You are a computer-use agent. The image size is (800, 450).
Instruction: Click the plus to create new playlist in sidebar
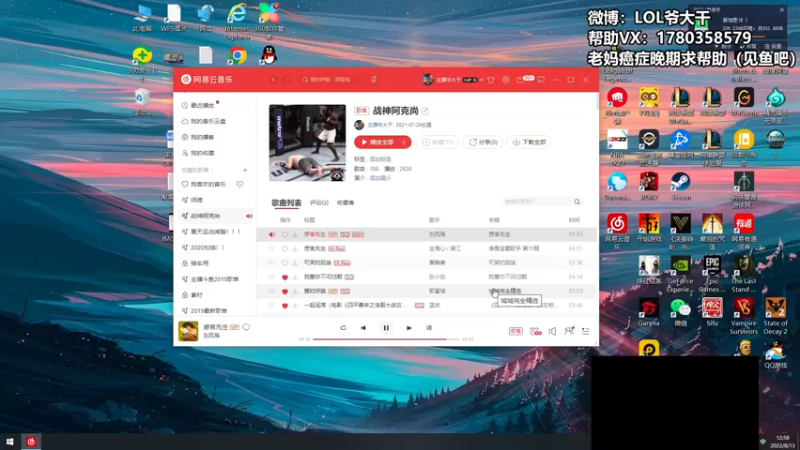point(245,170)
